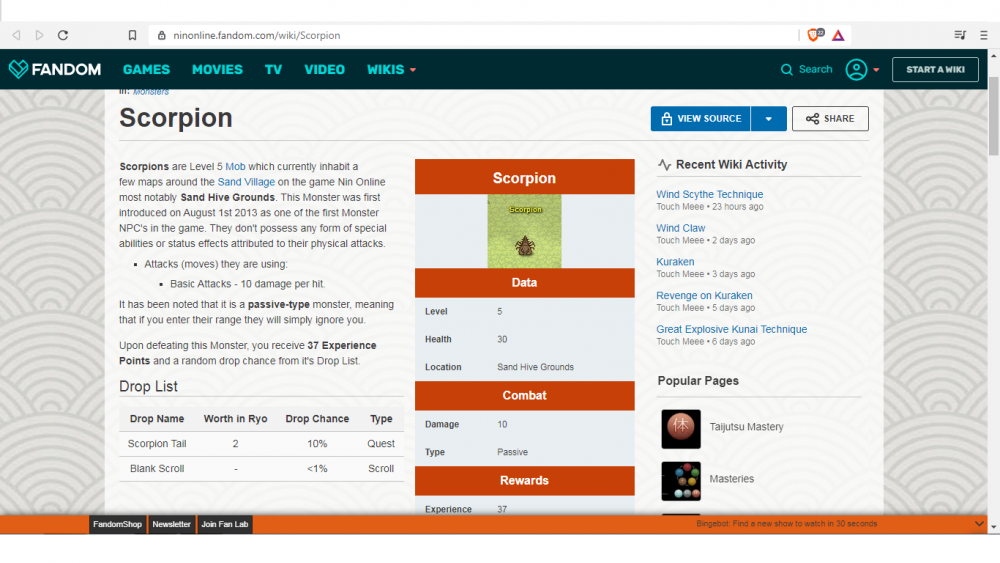Expand the View Source dropdown arrow
This screenshot has width=1000, height=563.
(x=768, y=119)
